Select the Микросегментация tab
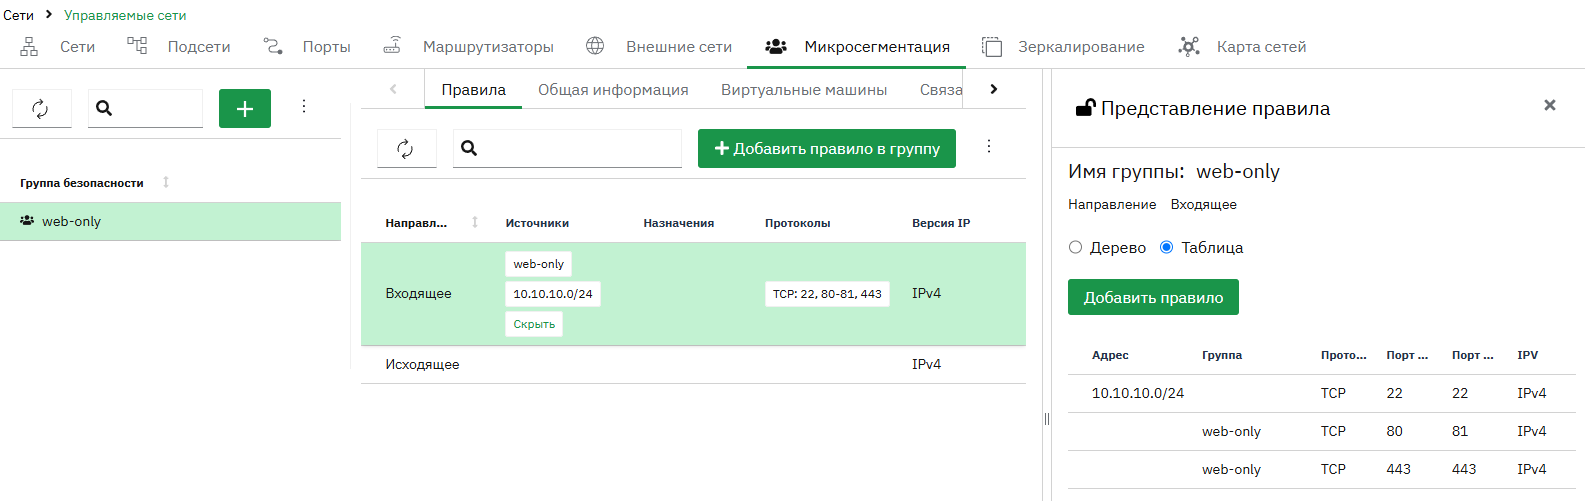Image resolution: width=1585 pixels, height=501 pixels. pyautogui.click(x=857, y=47)
